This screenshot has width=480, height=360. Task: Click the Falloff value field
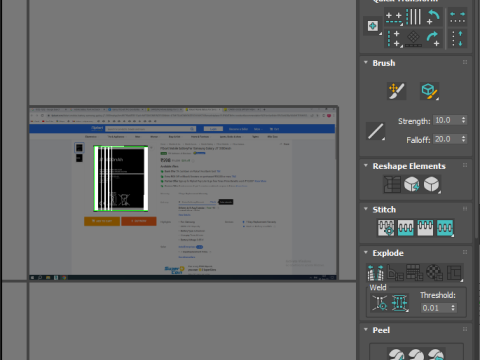(x=447, y=139)
